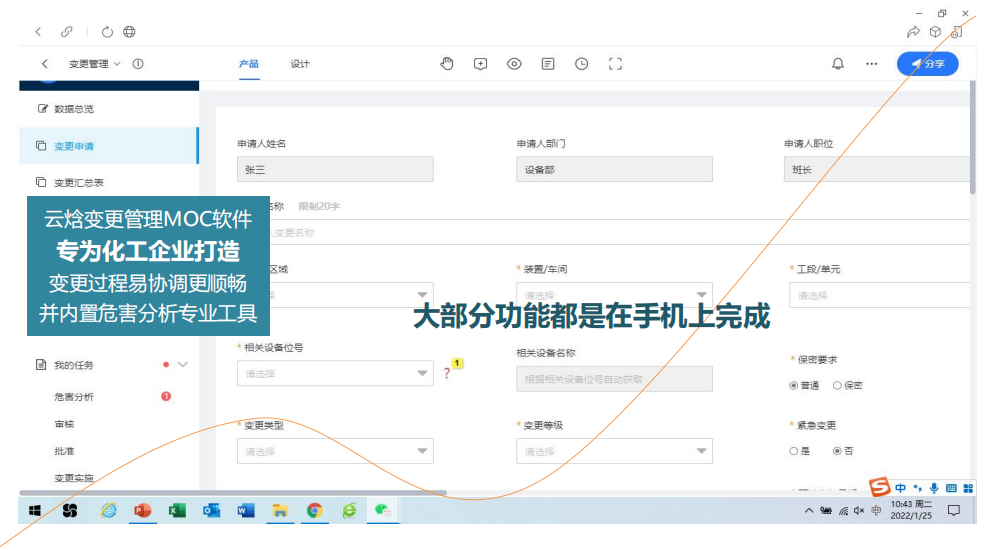
Task: Click the red question mark help icon
Action: coord(447,374)
